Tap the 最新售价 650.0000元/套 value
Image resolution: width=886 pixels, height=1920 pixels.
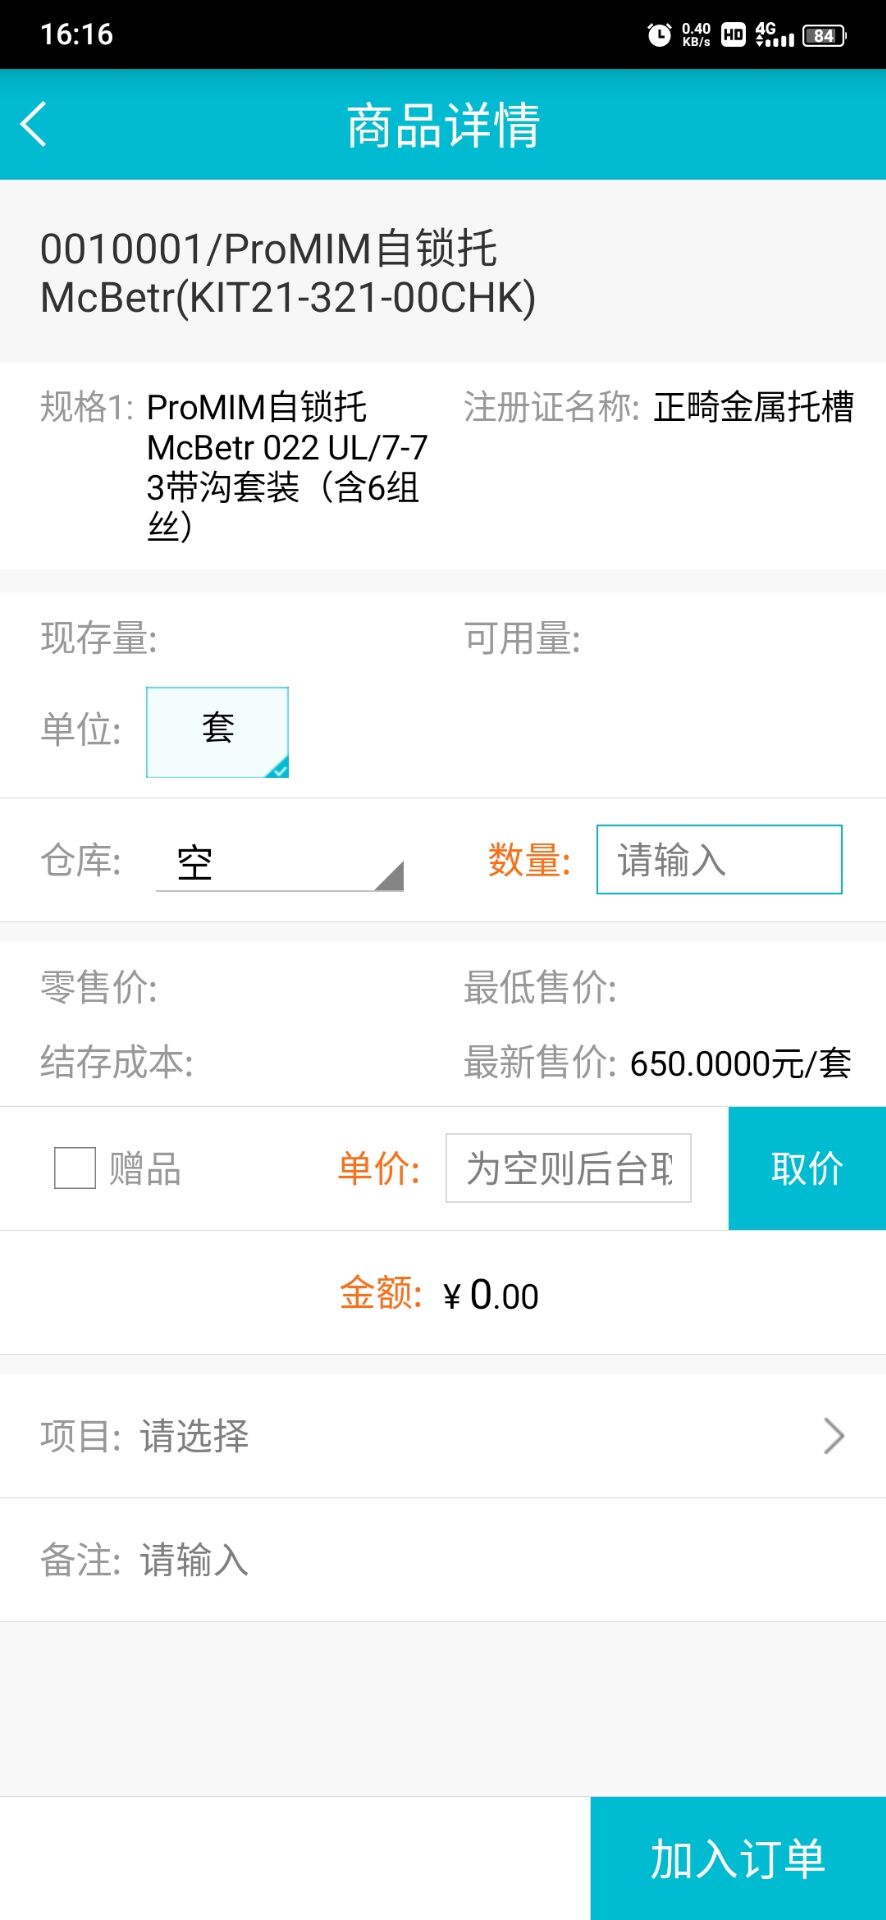[740, 1063]
